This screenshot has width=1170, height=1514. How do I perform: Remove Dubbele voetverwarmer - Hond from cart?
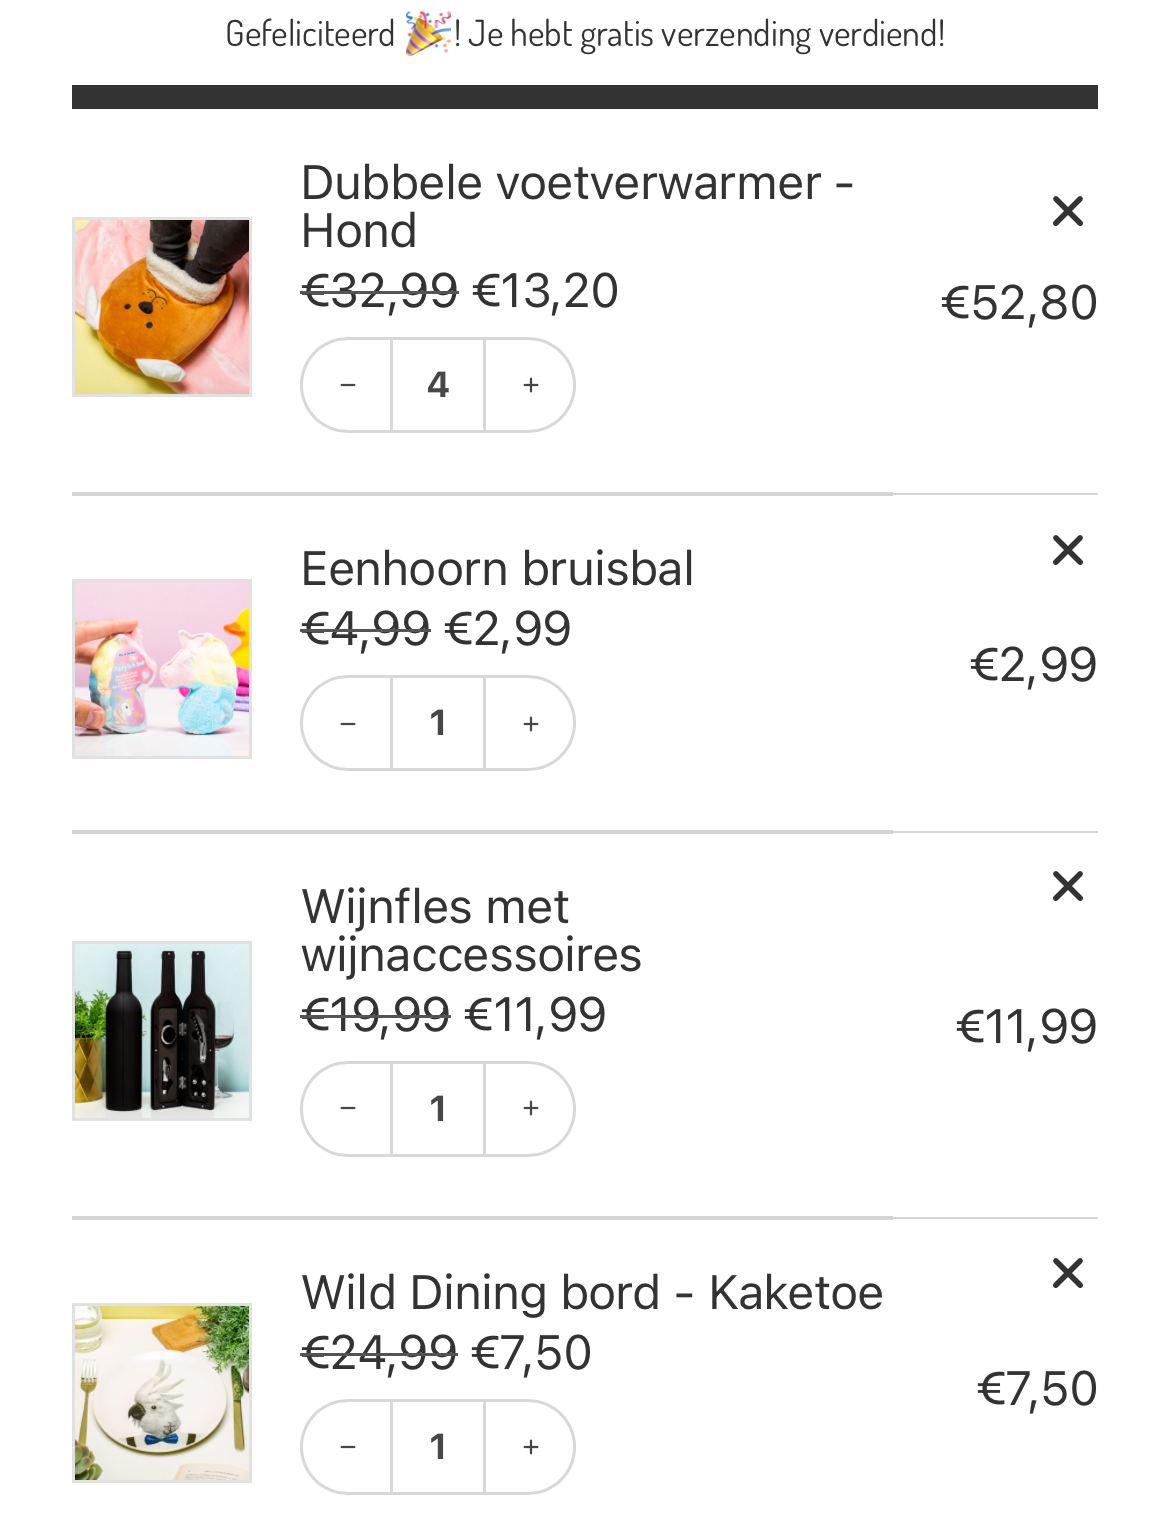pos(1068,211)
